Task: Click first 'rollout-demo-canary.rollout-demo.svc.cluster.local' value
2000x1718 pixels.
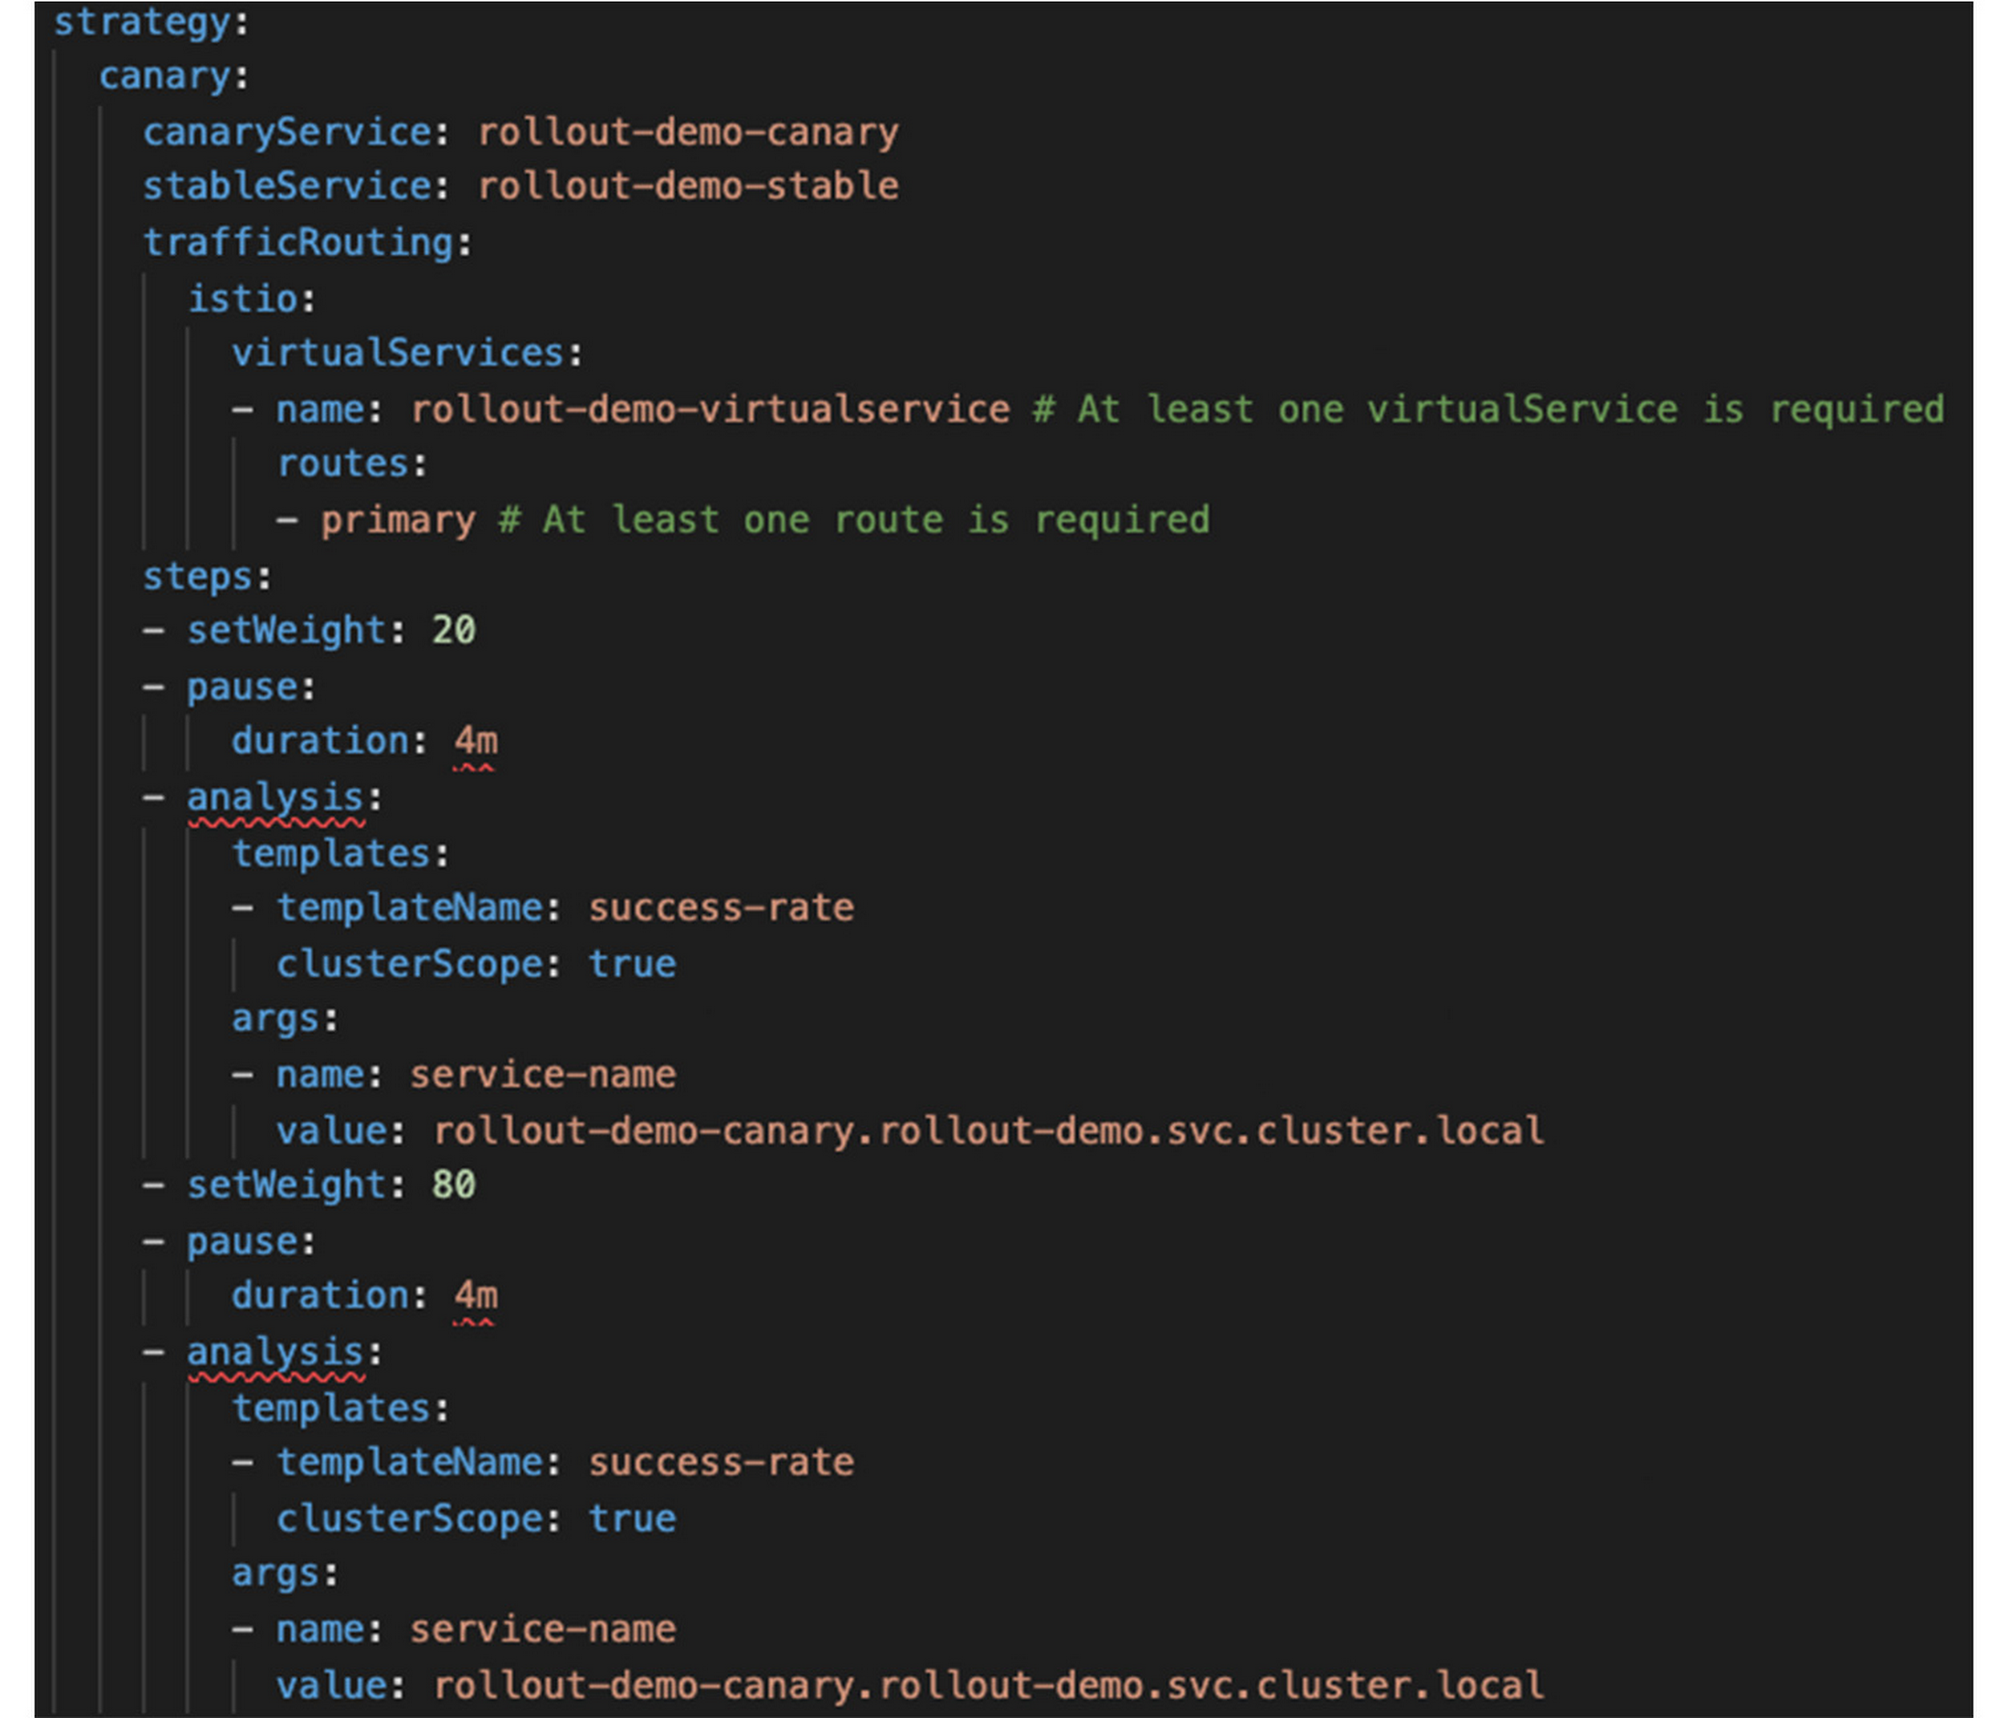Action: click(x=988, y=1131)
